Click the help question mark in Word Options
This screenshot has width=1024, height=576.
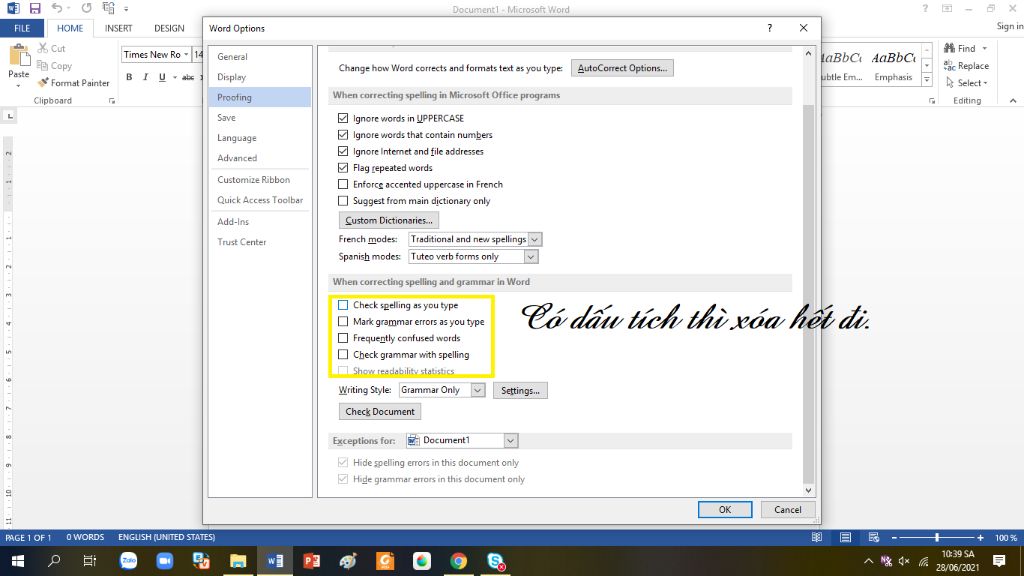pos(769,28)
